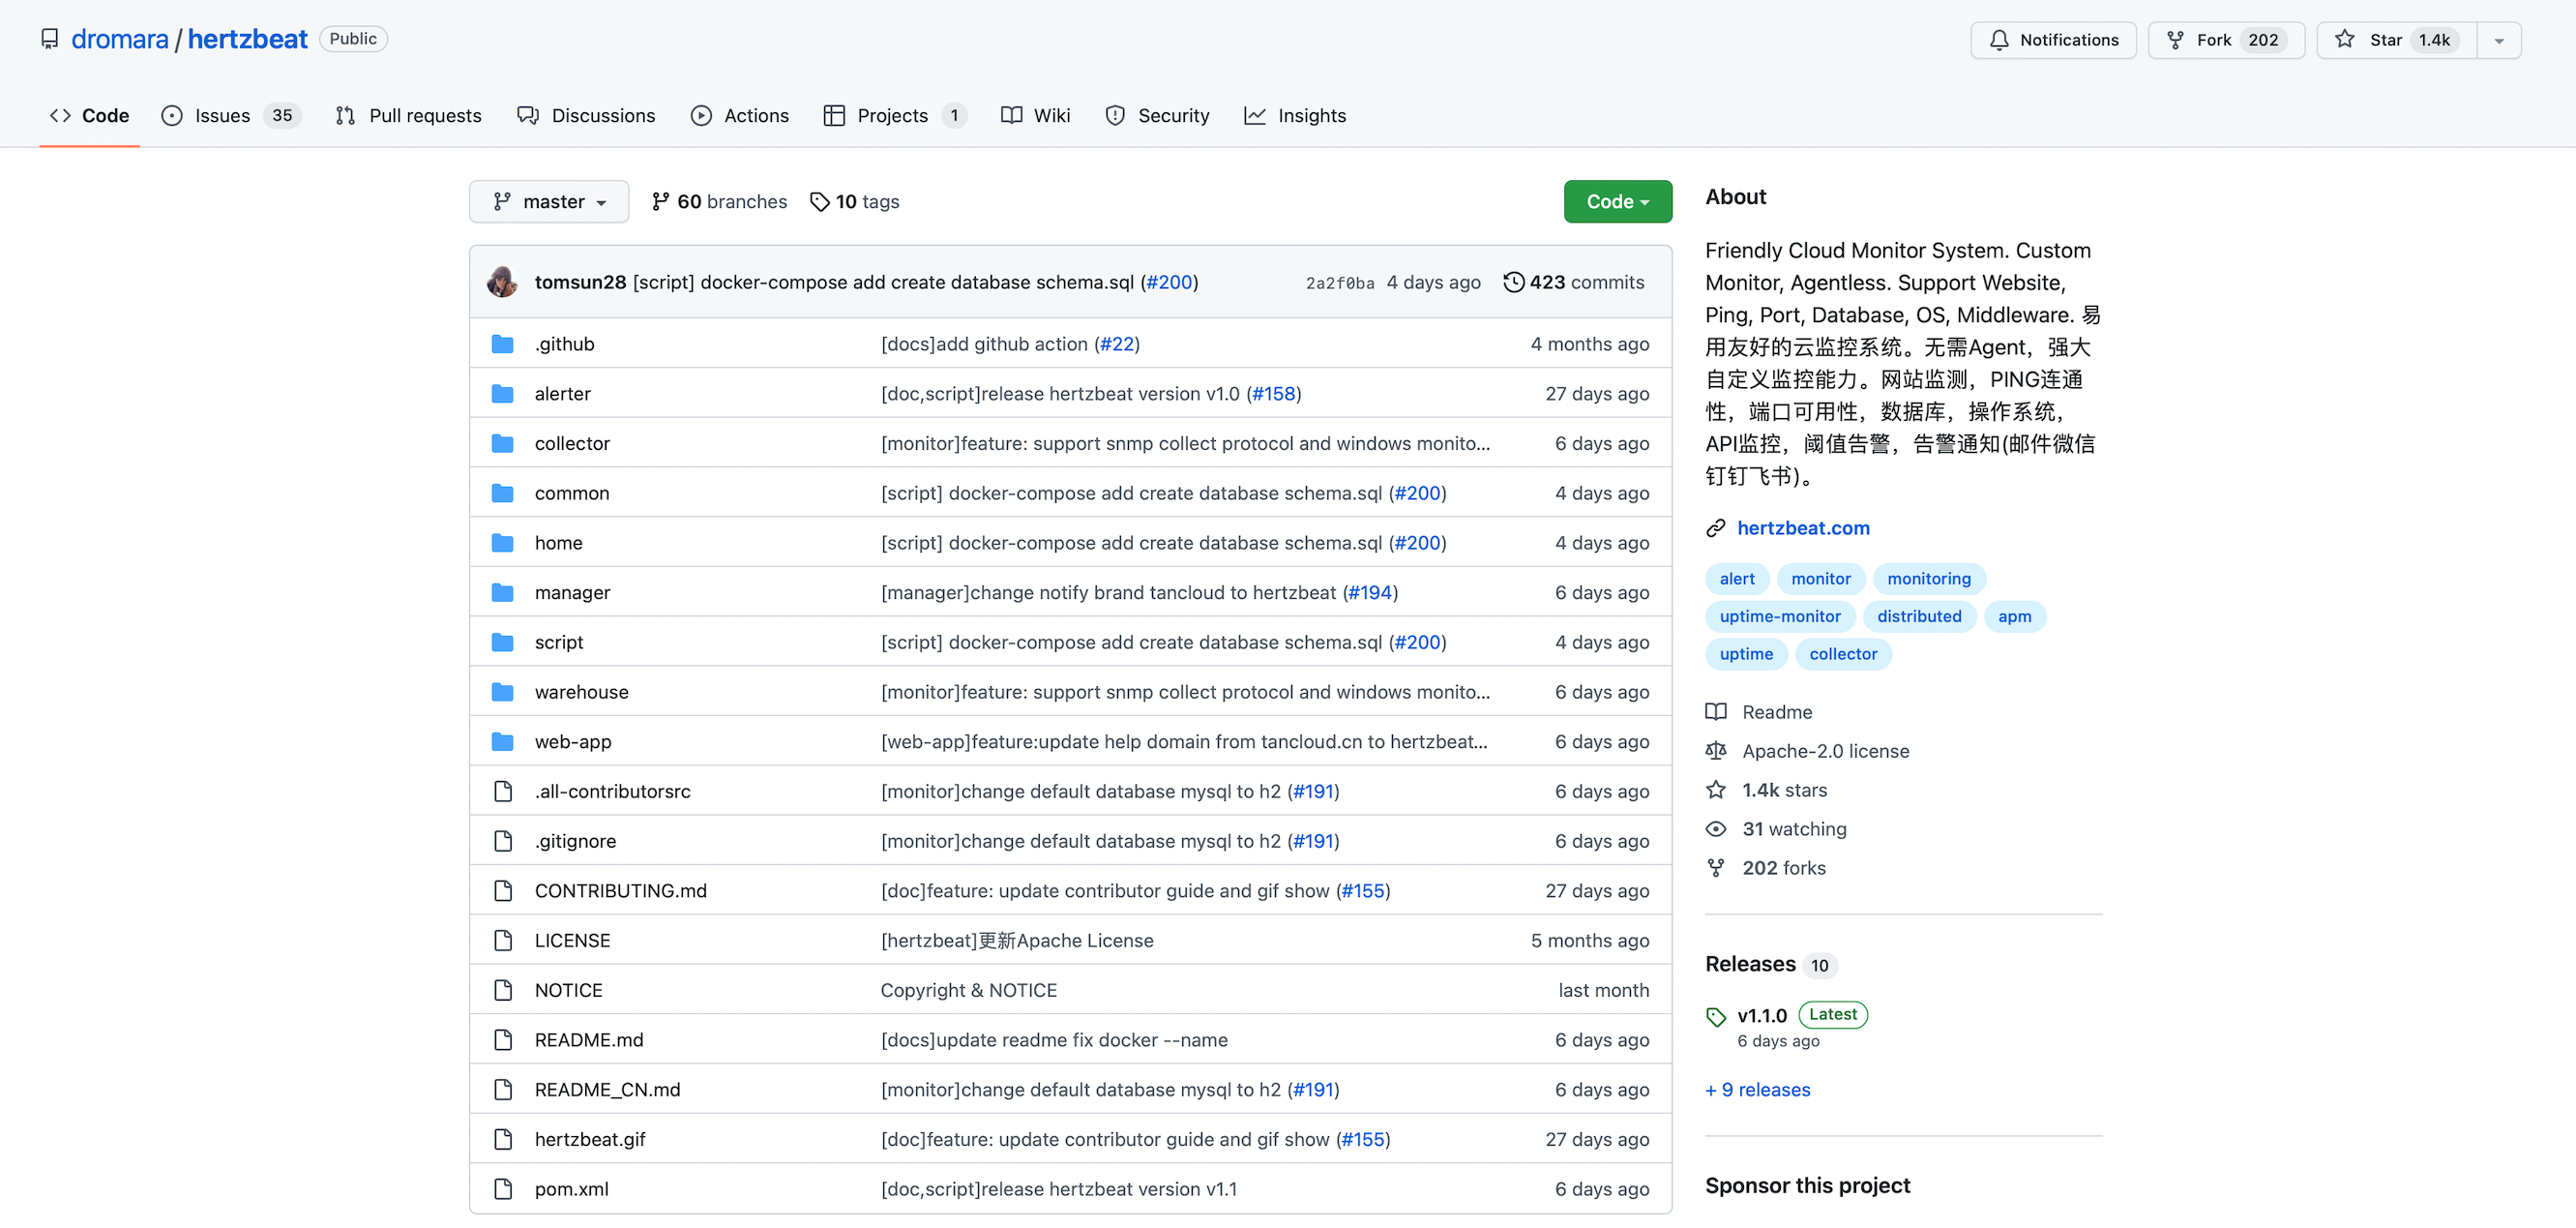Click tomsun28's avatar image
Screen dimensions: 2576x1228
point(502,282)
